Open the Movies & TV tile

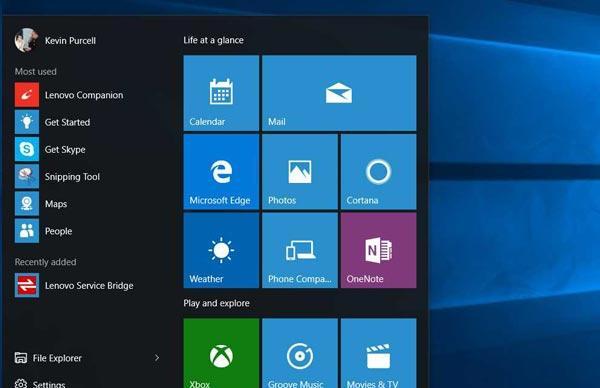[x=378, y=353]
